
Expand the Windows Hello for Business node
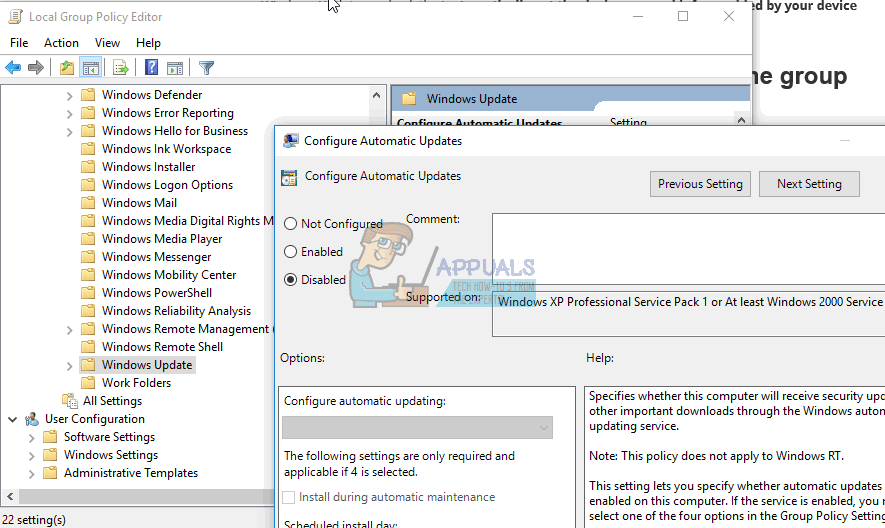click(69, 132)
